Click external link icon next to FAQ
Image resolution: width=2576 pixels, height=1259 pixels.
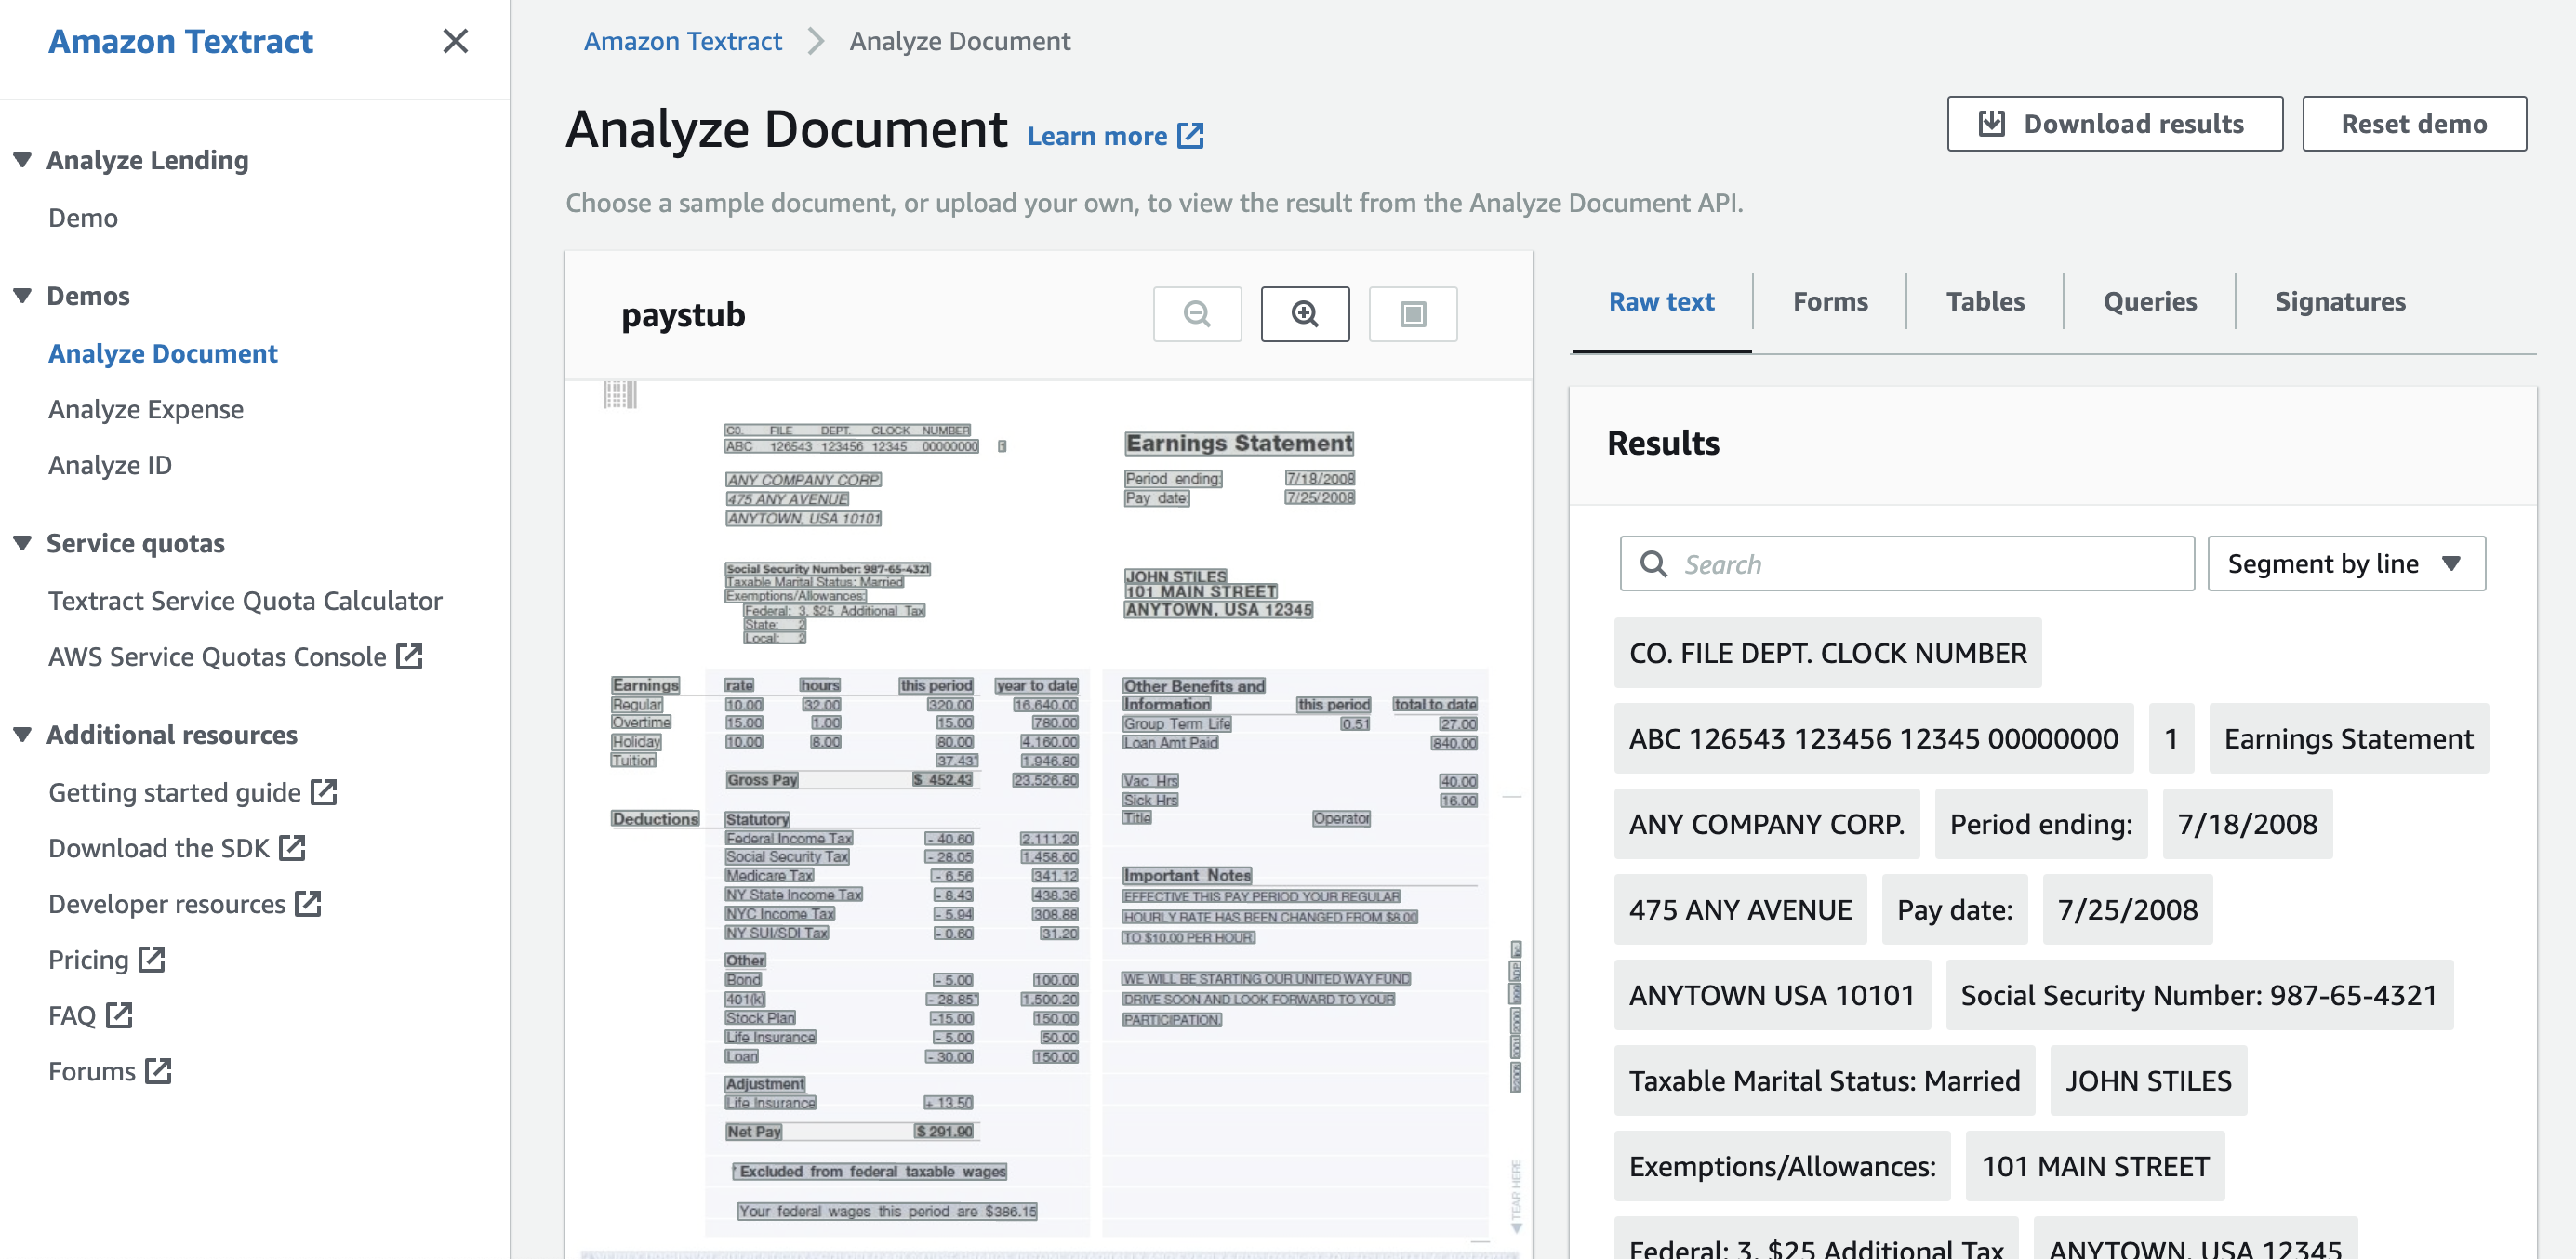tap(119, 1015)
